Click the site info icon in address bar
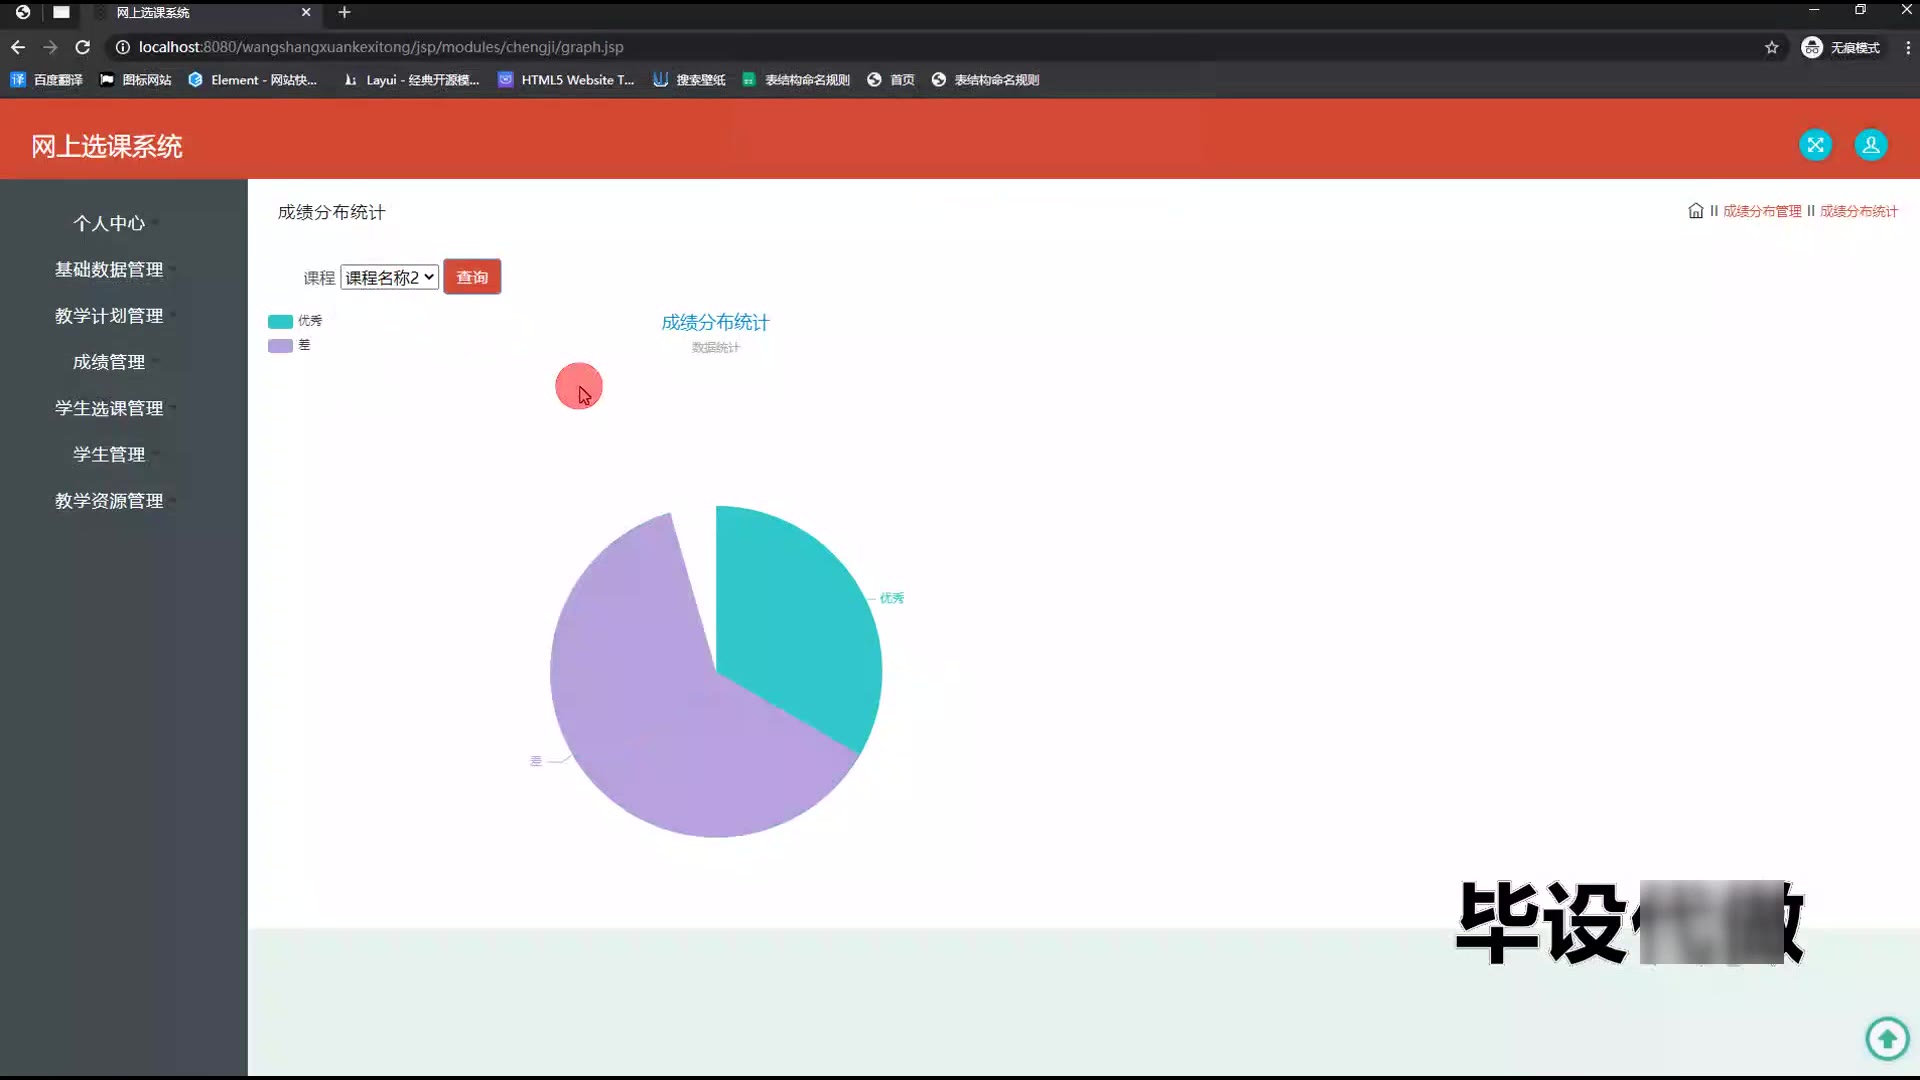The image size is (1920, 1080). (x=122, y=47)
